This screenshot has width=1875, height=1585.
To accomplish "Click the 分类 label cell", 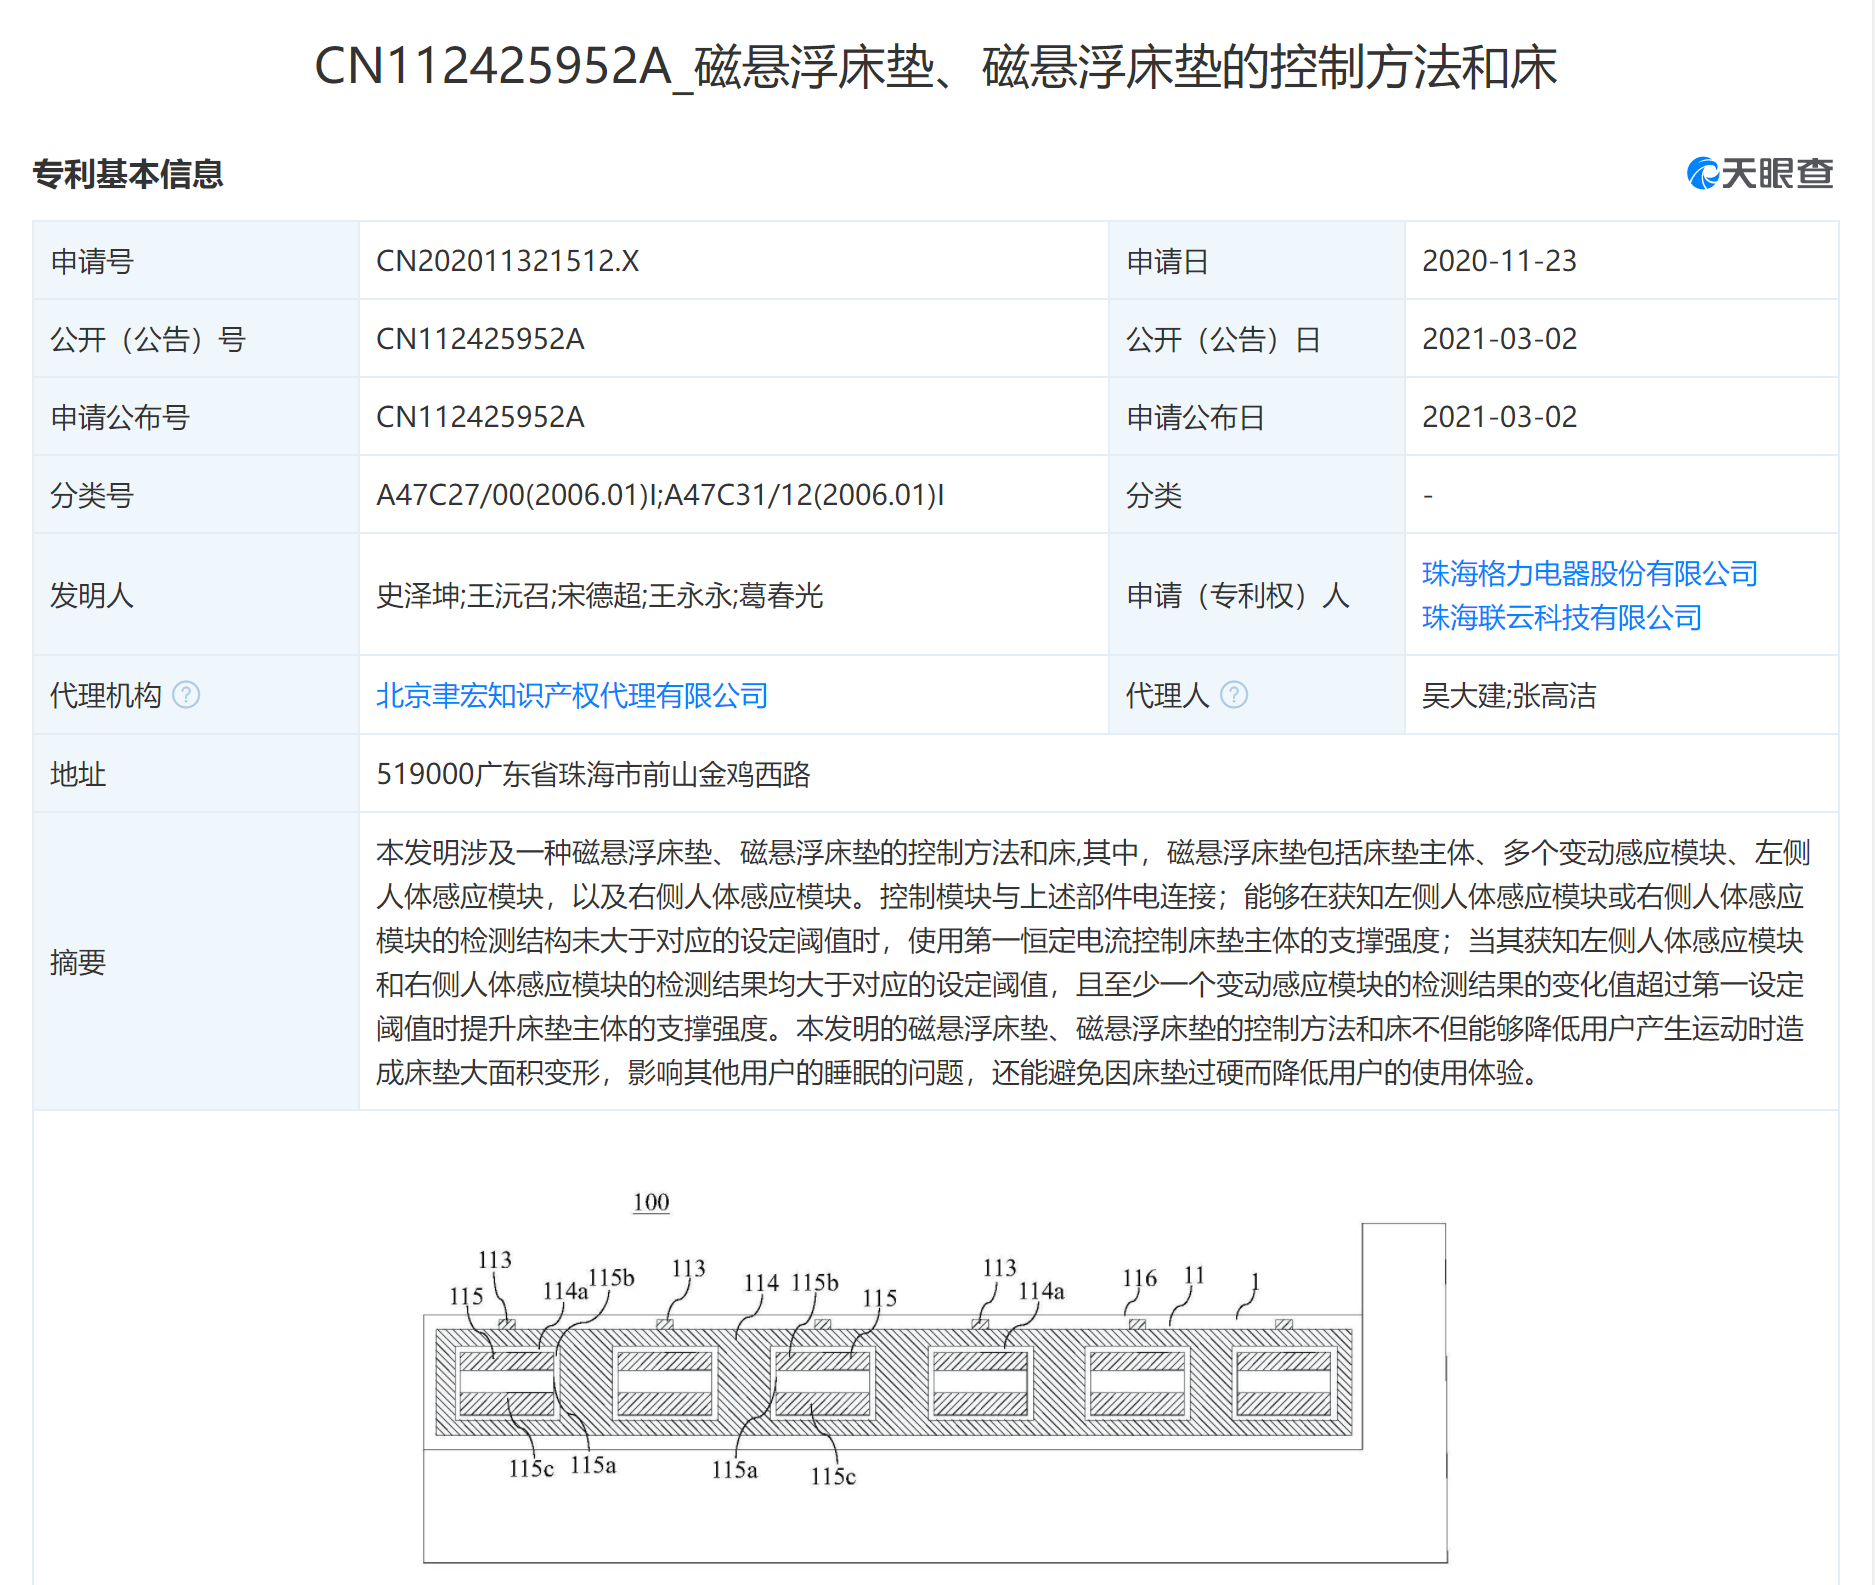I will (1257, 495).
